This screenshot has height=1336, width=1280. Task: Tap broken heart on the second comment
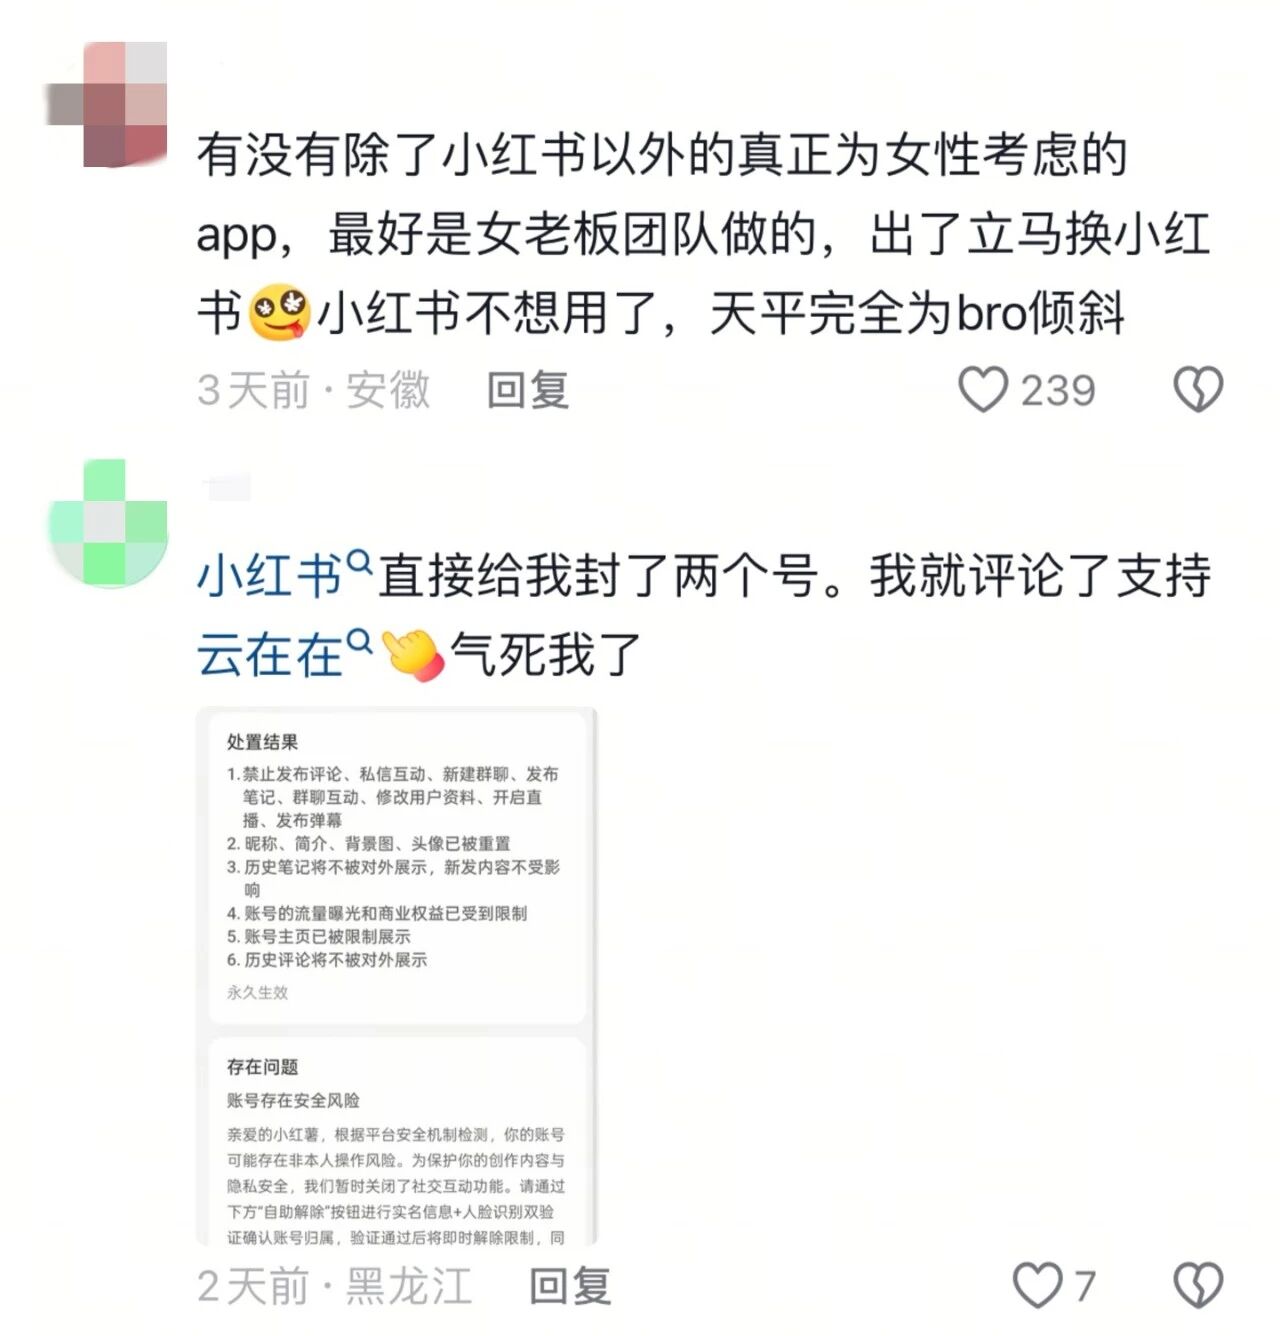[x=1197, y=1285]
